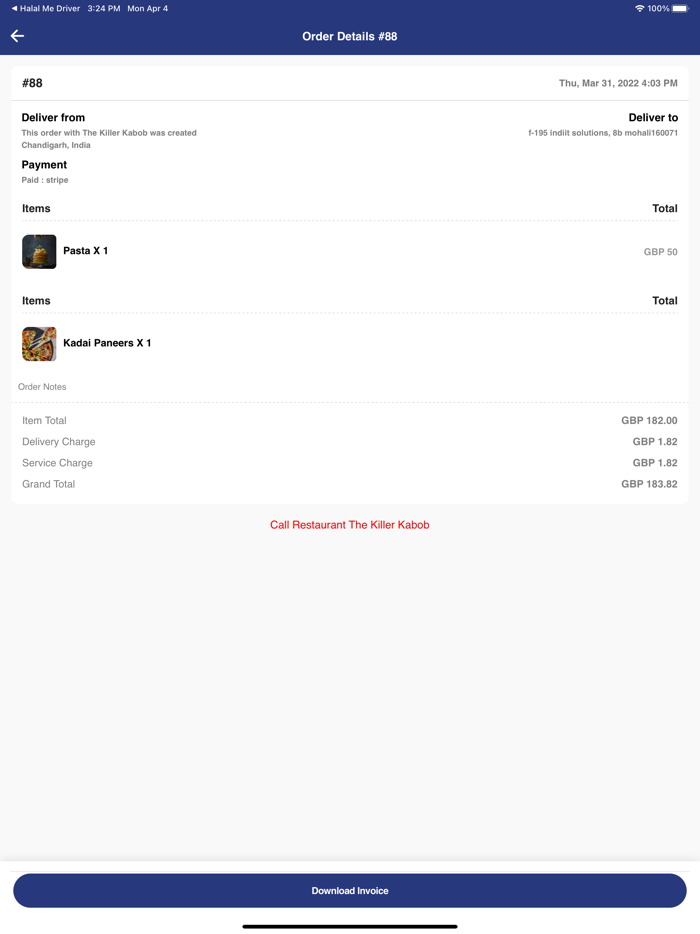700x934 pixels.
Task: Tap the Paid : stripe payment text
Action: point(45,180)
